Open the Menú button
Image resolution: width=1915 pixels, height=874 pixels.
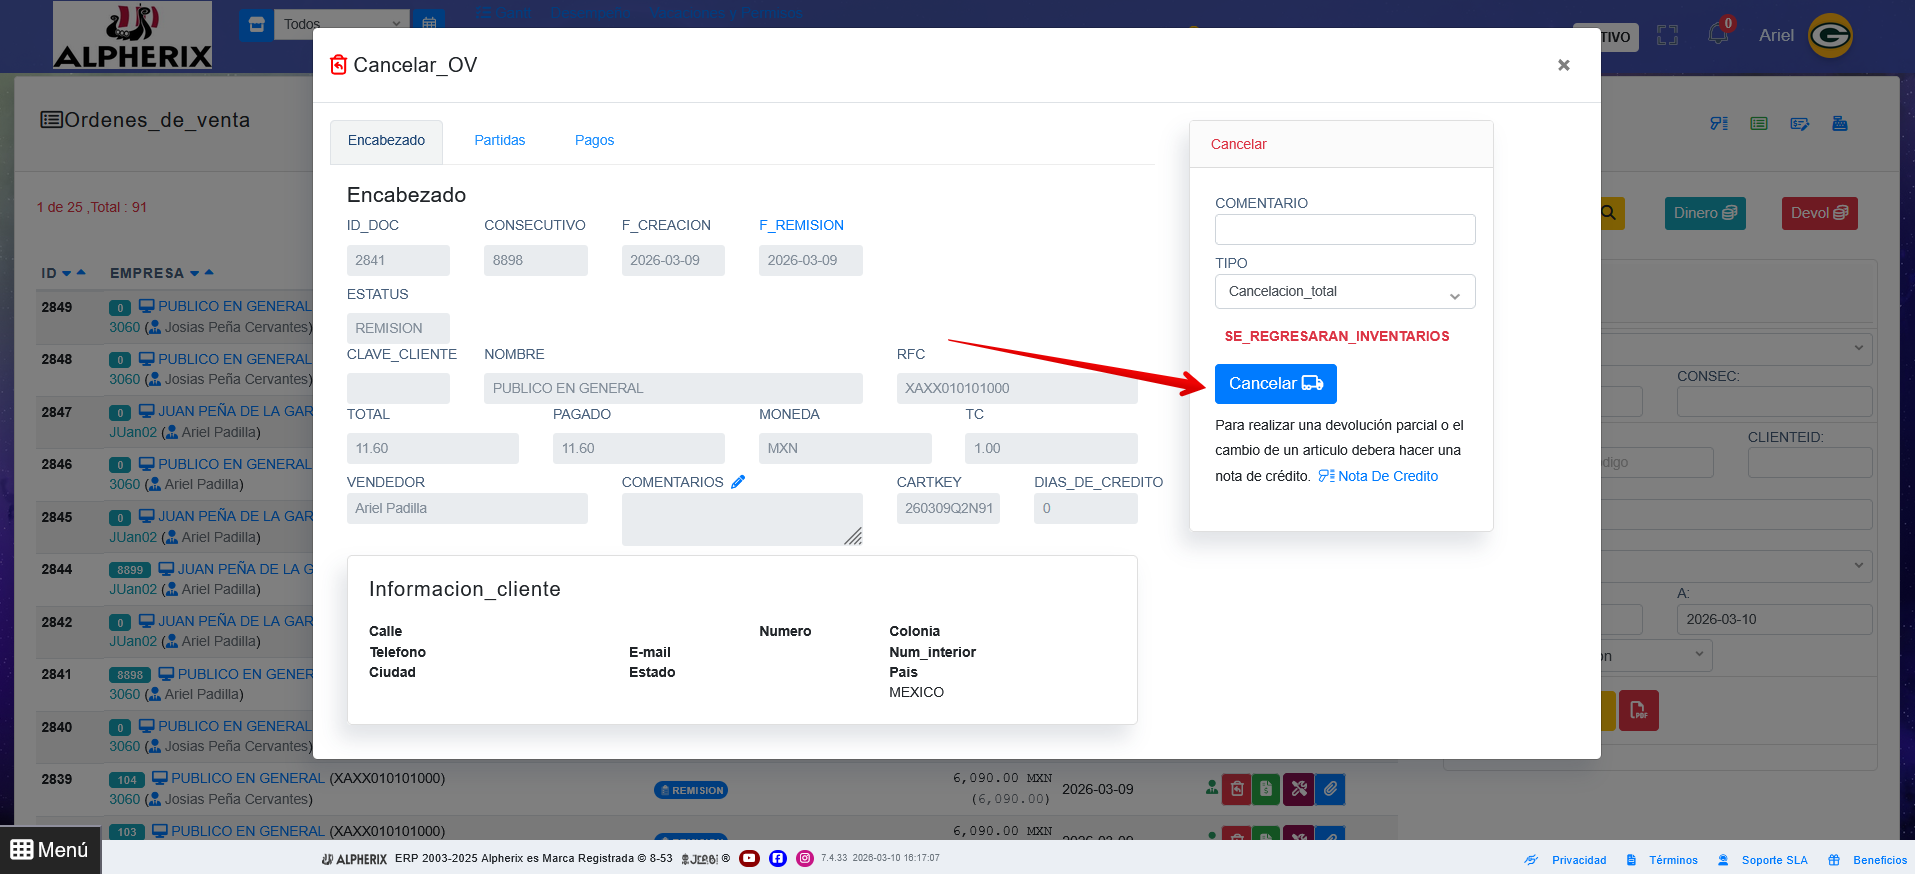(50, 850)
